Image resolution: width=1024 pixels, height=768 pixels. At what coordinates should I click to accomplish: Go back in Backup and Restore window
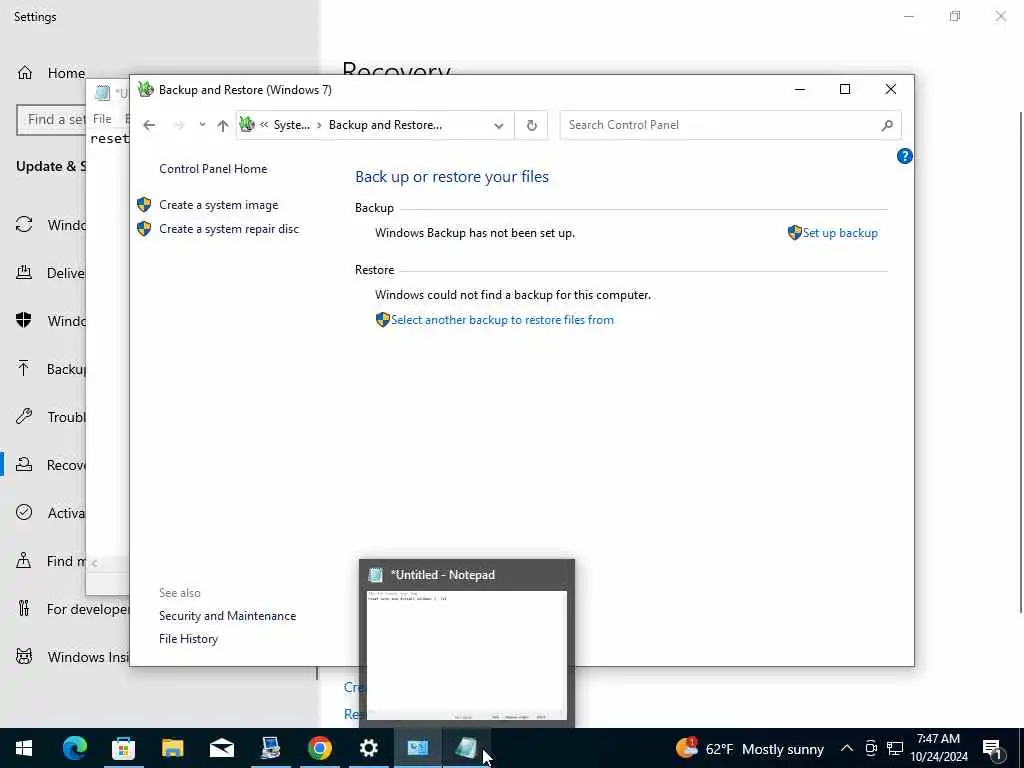[x=149, y=125]
